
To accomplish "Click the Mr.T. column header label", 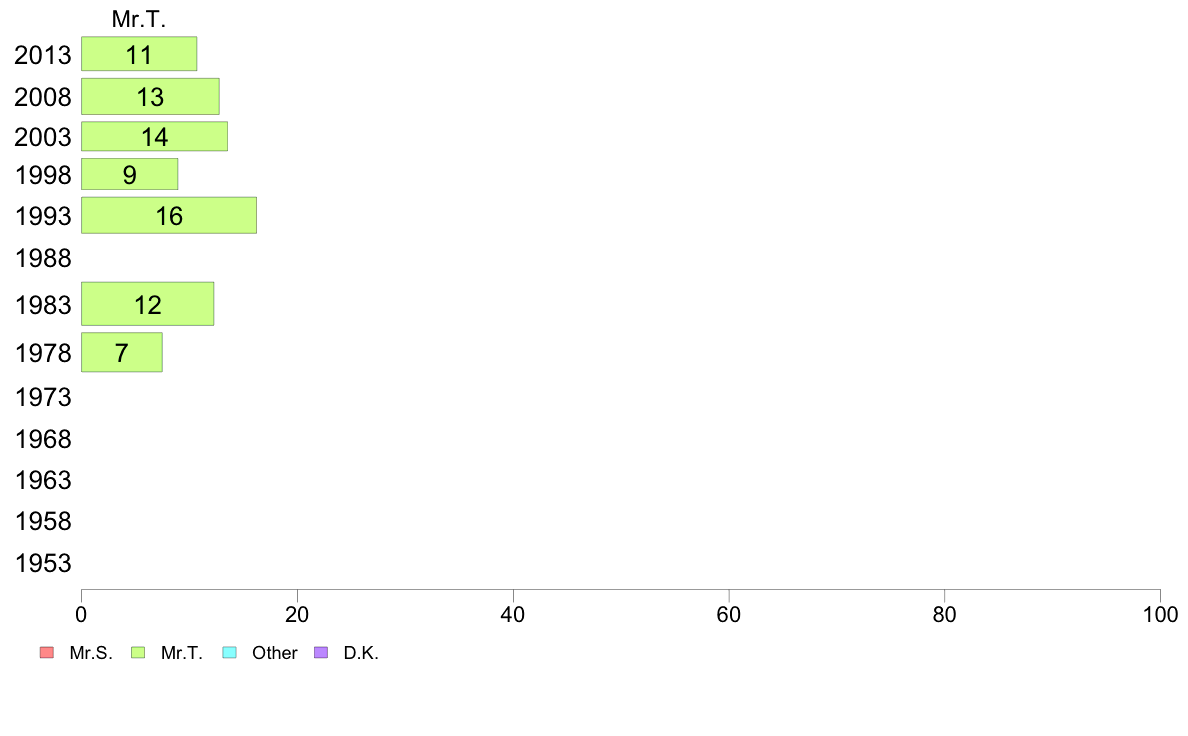I will click(139, 19).
